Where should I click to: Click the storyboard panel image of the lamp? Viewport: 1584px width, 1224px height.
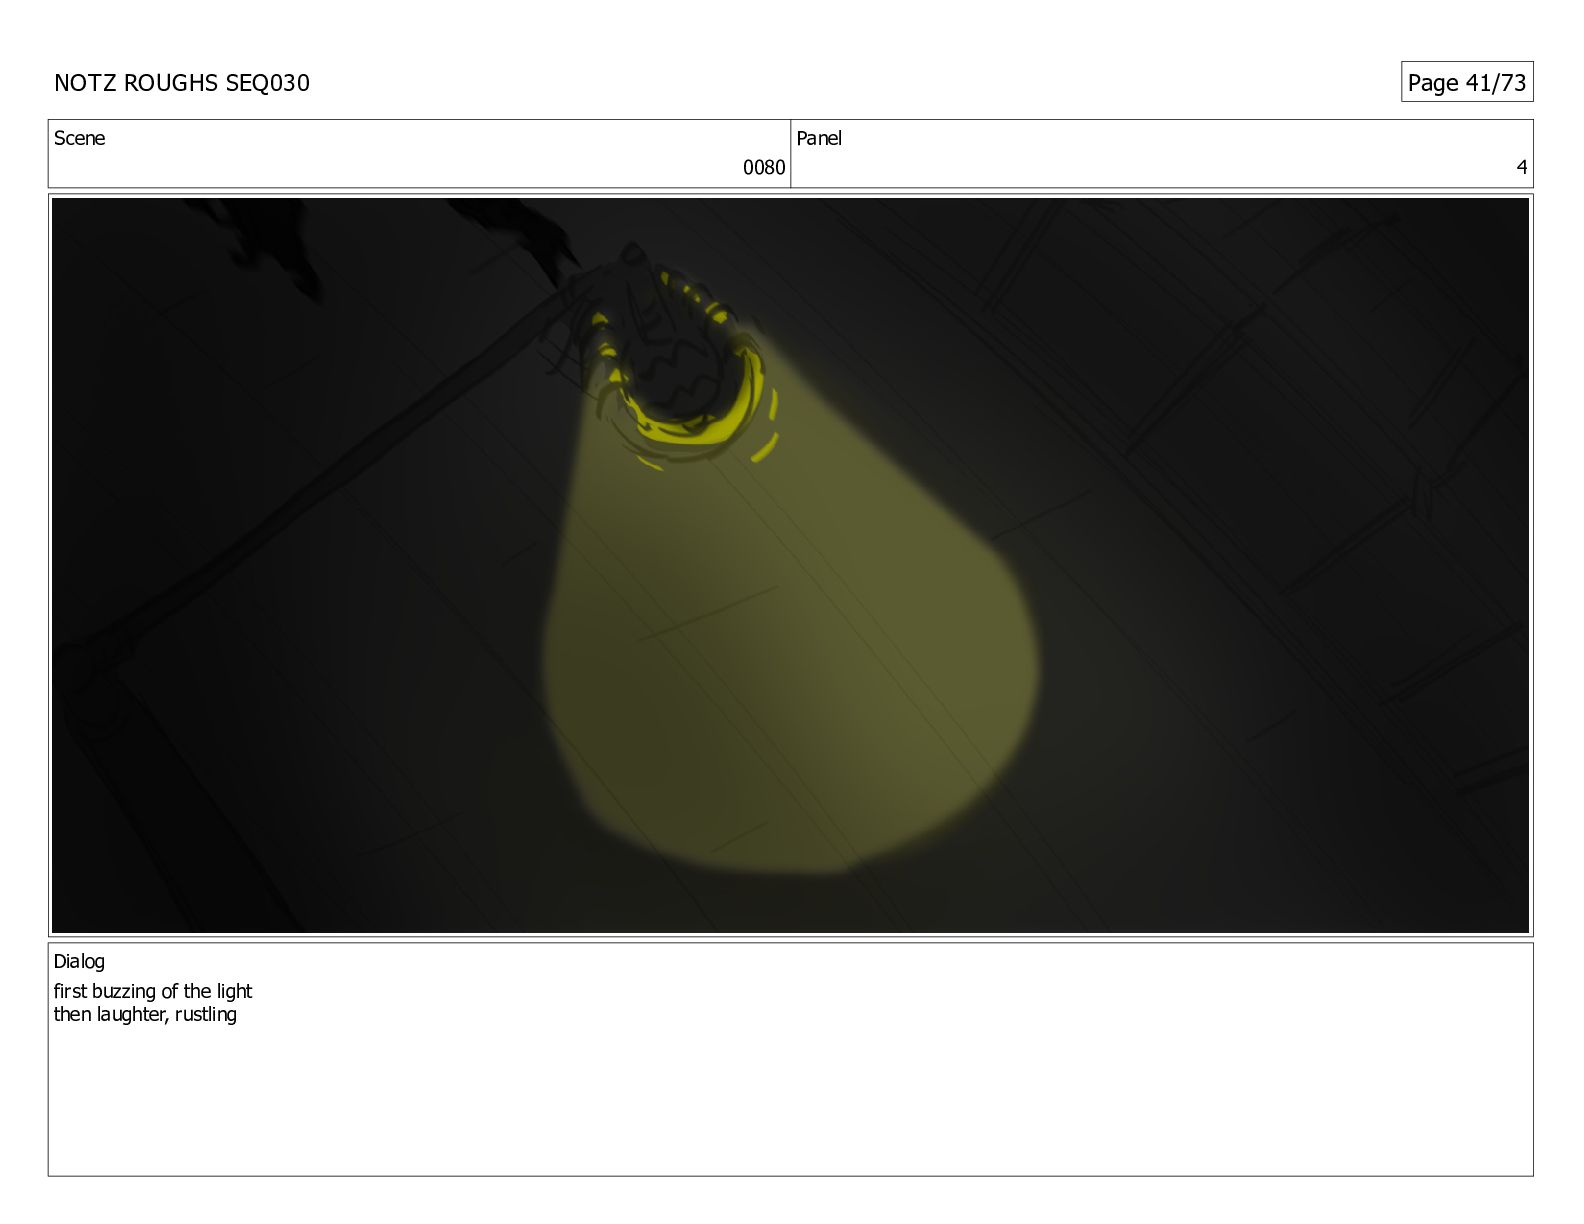click(790, 565)
